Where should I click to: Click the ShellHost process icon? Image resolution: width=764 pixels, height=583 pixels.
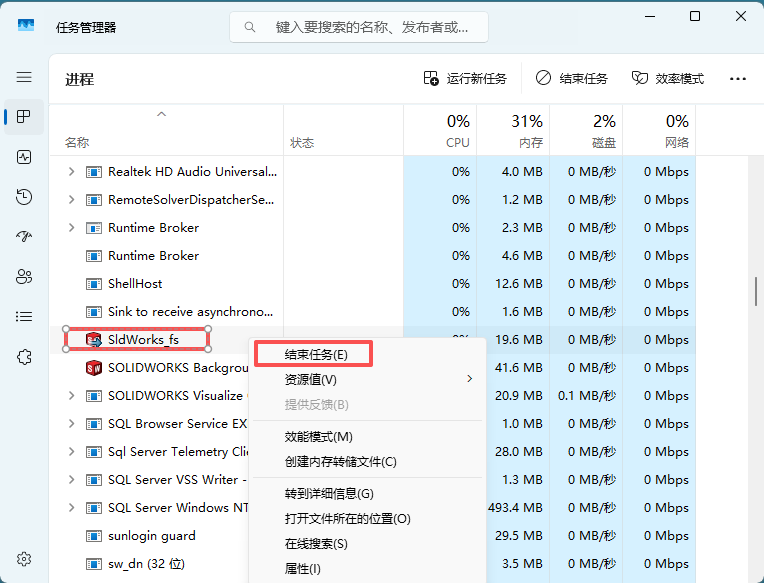click(x=94, y=283)
